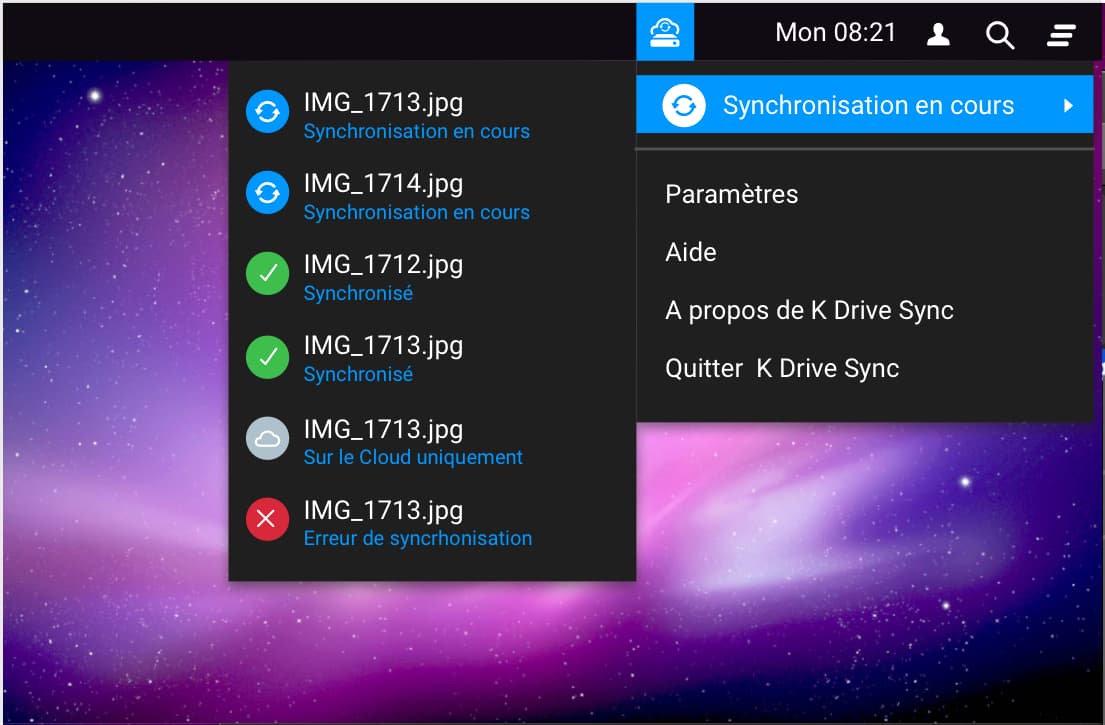The image size is (1105, 725).
Task: Click the red X sync error icon
Action: [x=267, y=519]
